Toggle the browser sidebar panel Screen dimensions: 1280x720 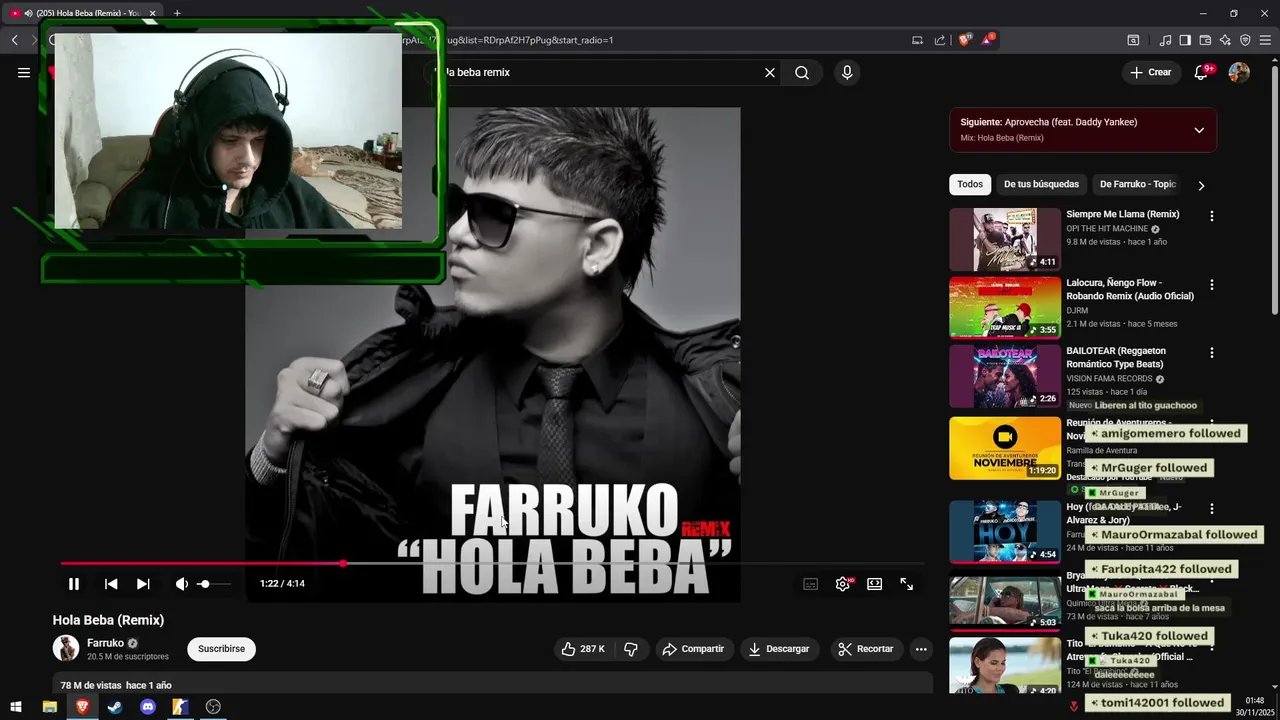pyautogui.click(x=1185, y=40)
